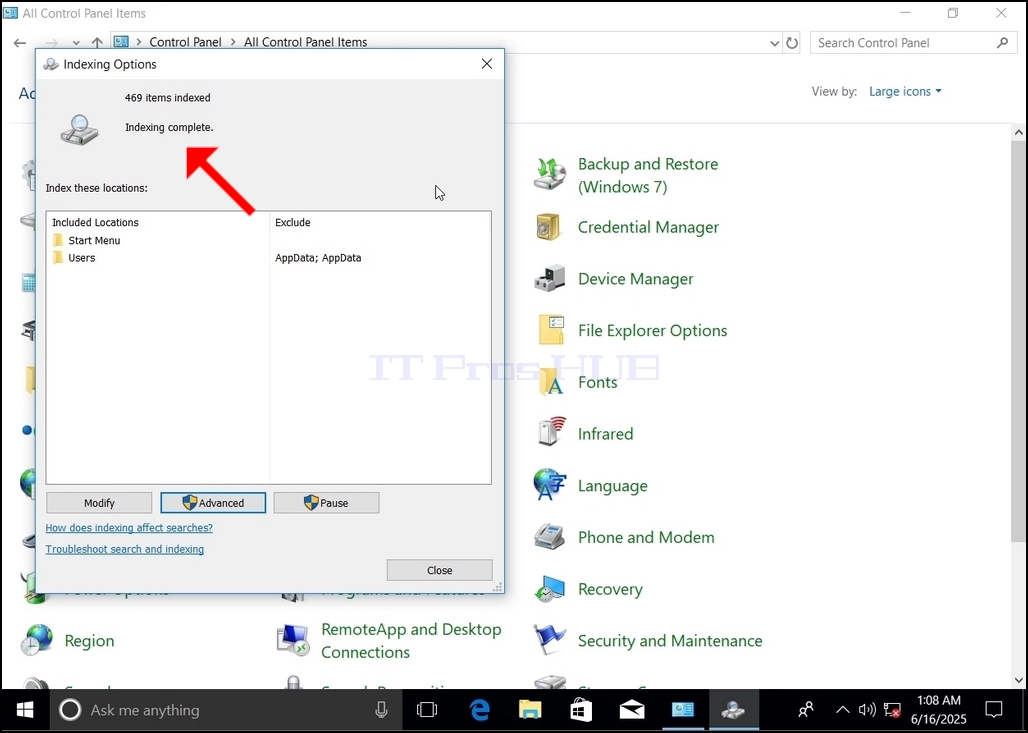This screenshot has height=733, width=1028.
Task: Pause indexing with the Pause button
Action: point(326,503)
